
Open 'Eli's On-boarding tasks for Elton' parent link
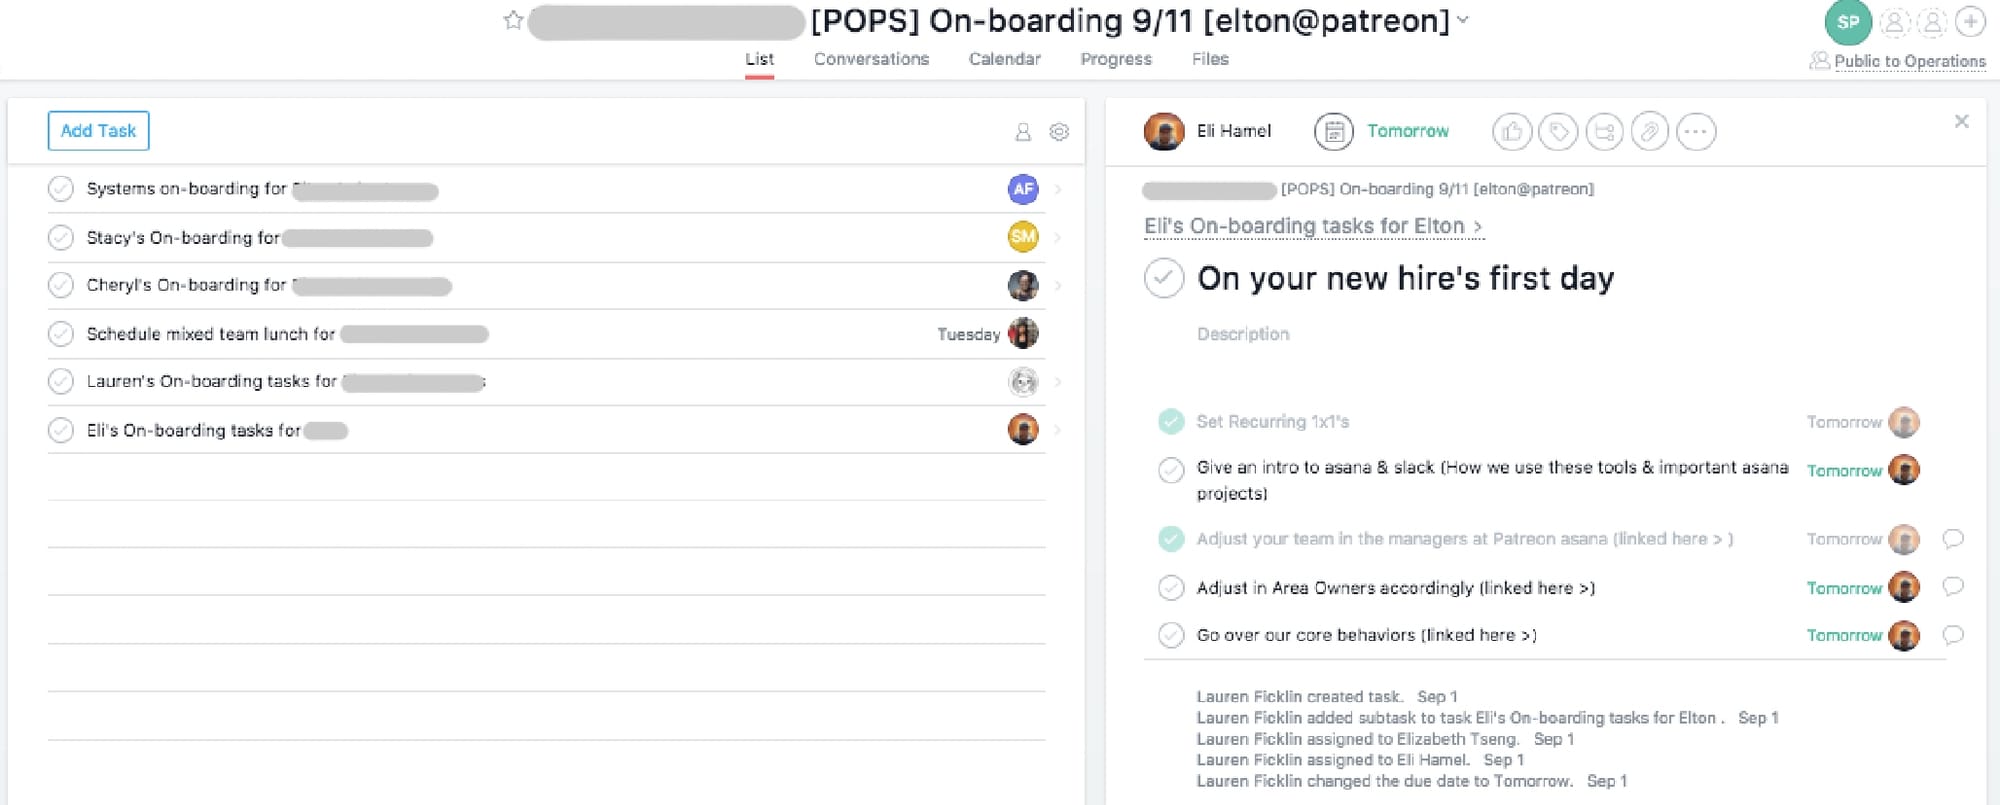tap(1312, 227)
